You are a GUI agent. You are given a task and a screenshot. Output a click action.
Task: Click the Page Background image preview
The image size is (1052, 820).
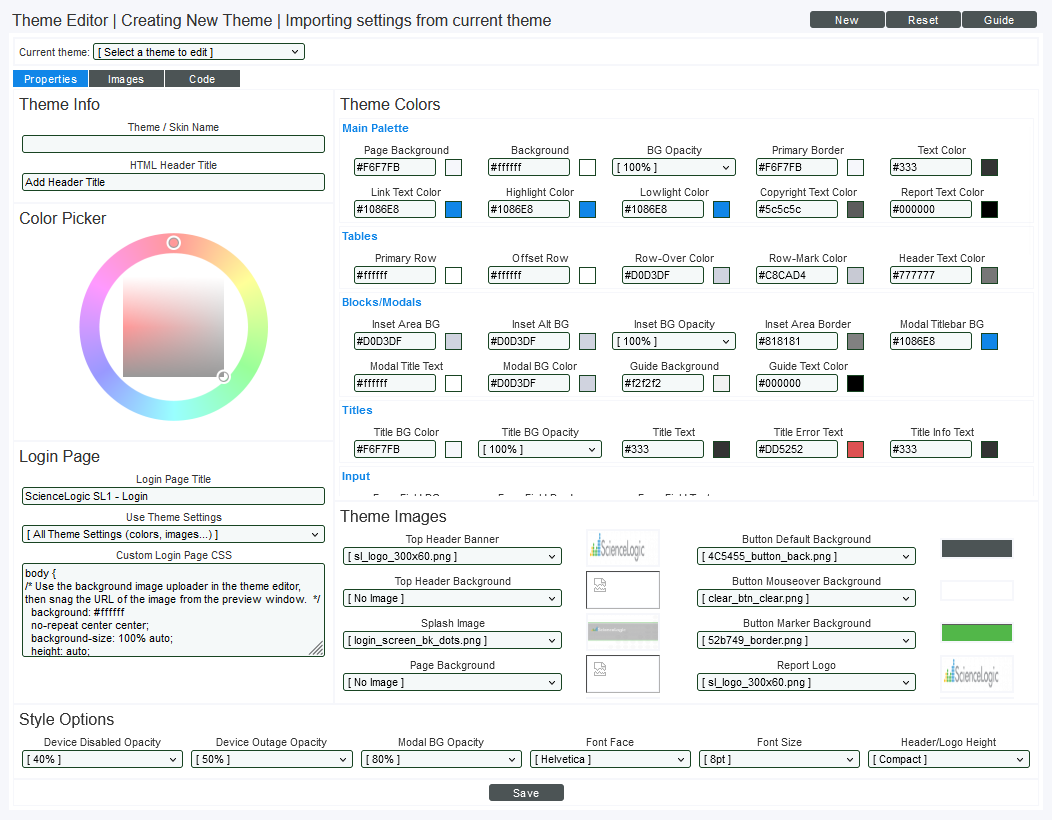(622, 674)
